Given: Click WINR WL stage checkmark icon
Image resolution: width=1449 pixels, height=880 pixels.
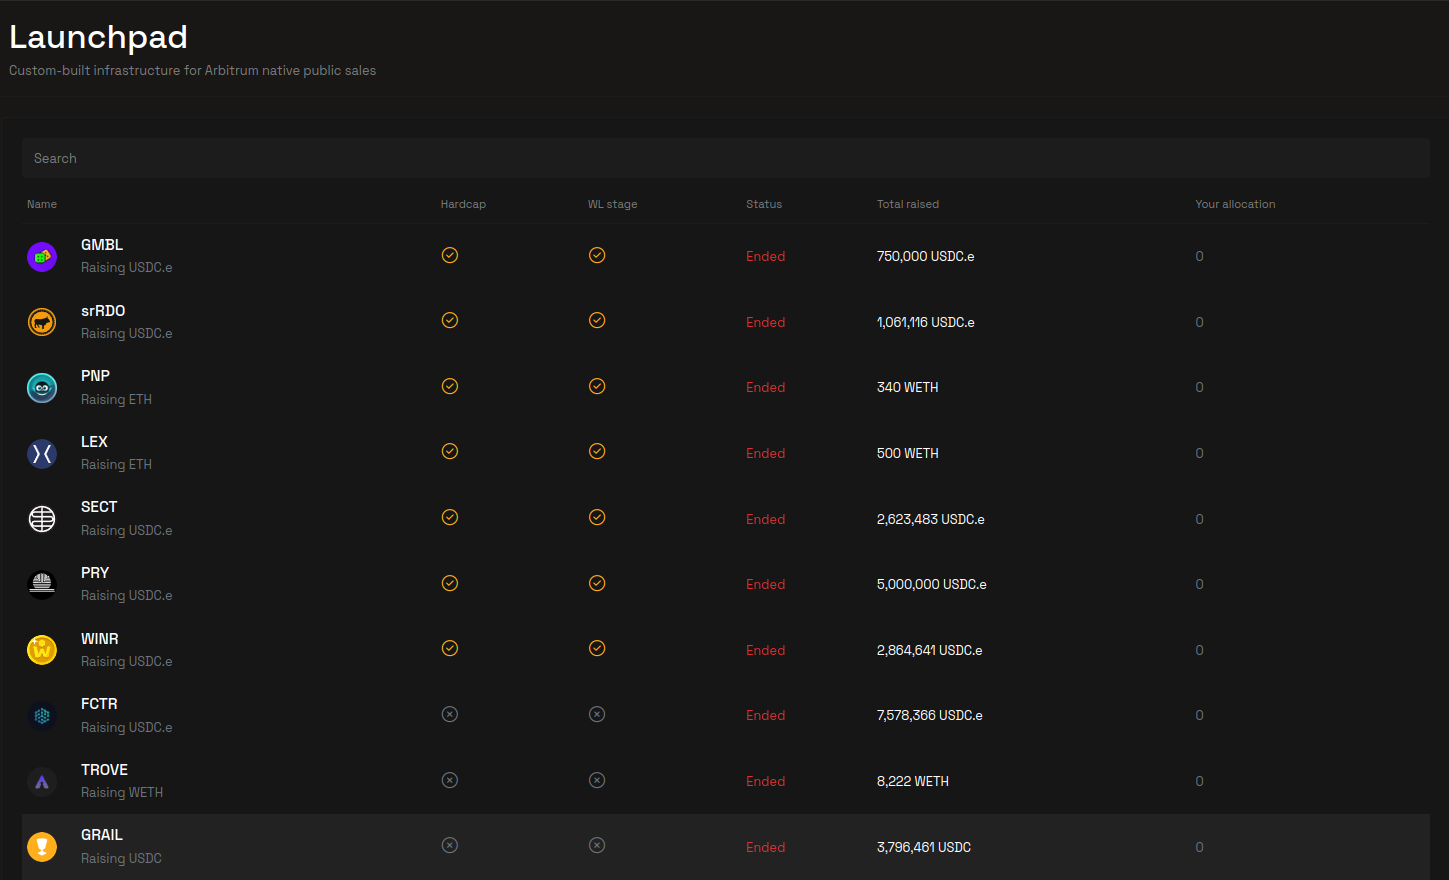Looking at the screenshot, I should coord(597,648).
